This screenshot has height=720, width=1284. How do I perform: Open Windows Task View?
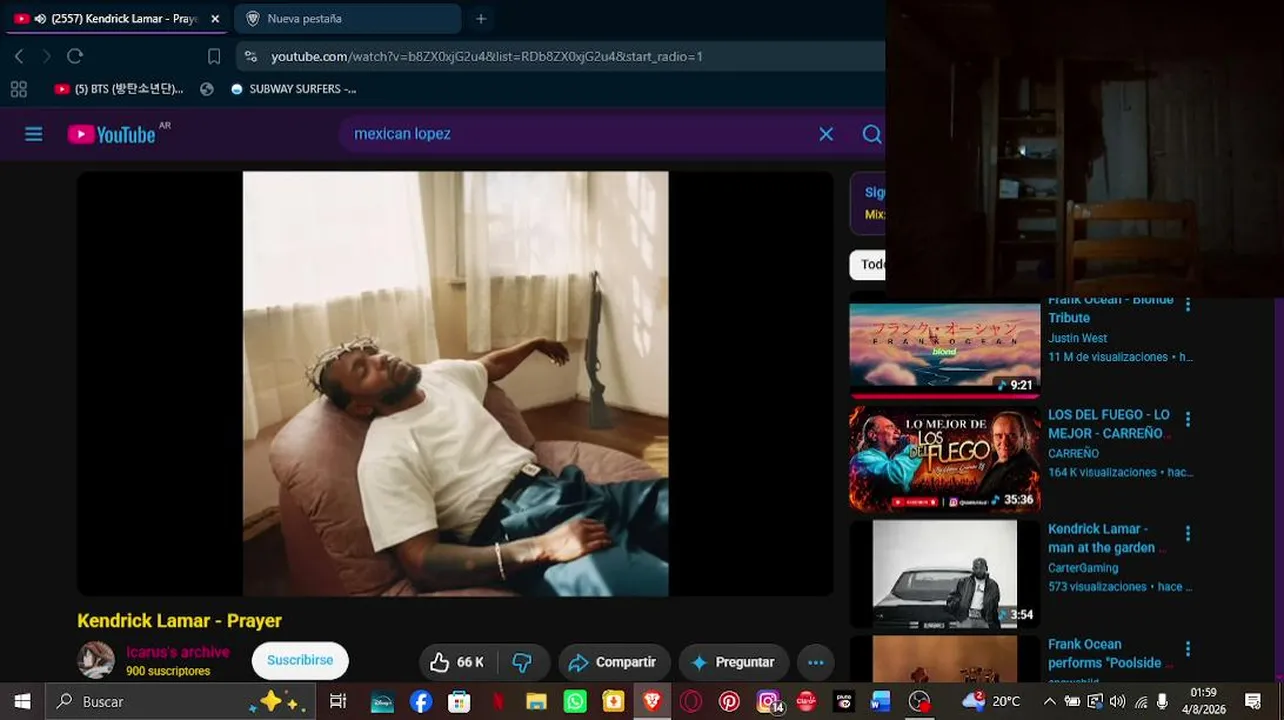coord(338,702)
